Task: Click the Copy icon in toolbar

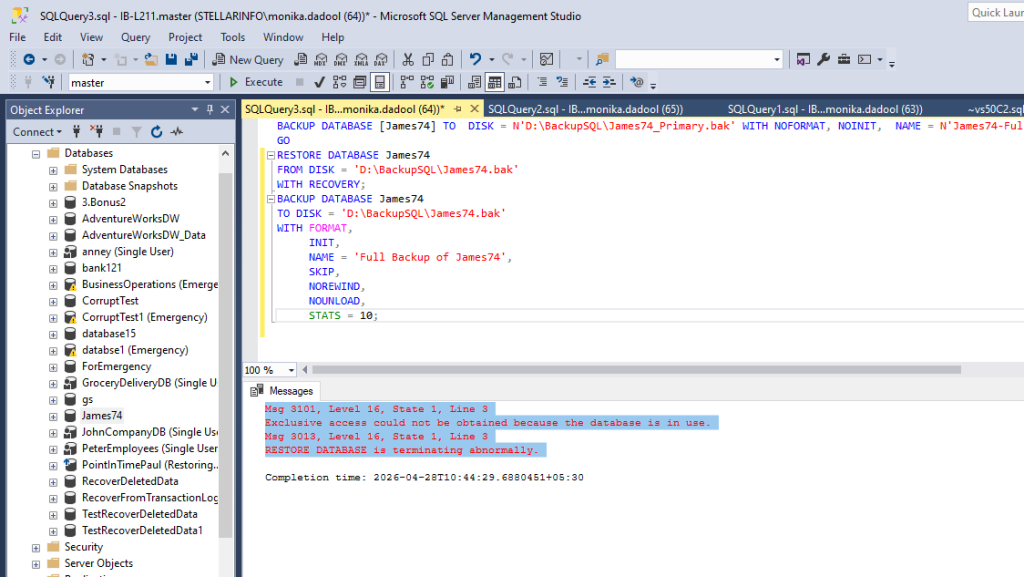Action: pos(428,59)
